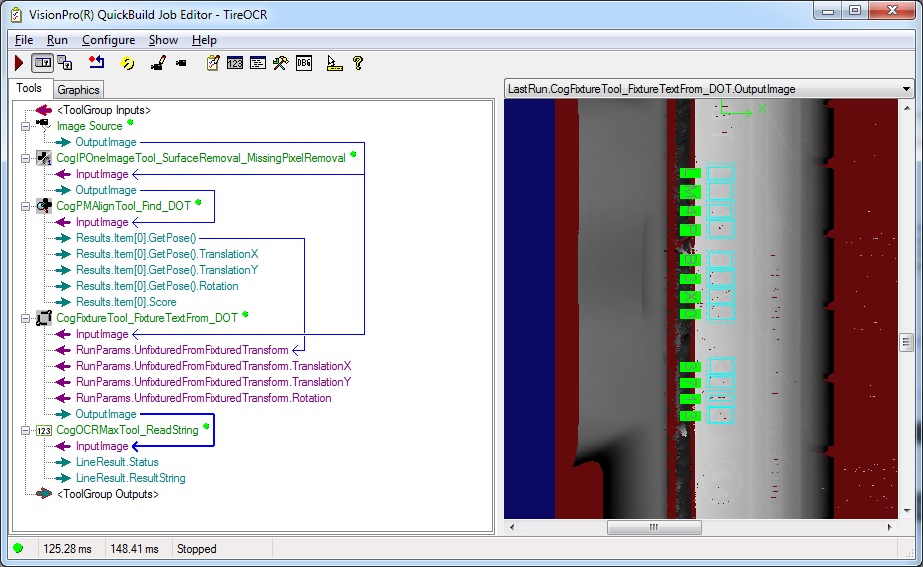Screen dimensions: 923x567
Task: Click the floating tool windows icon
Action: 65,63
